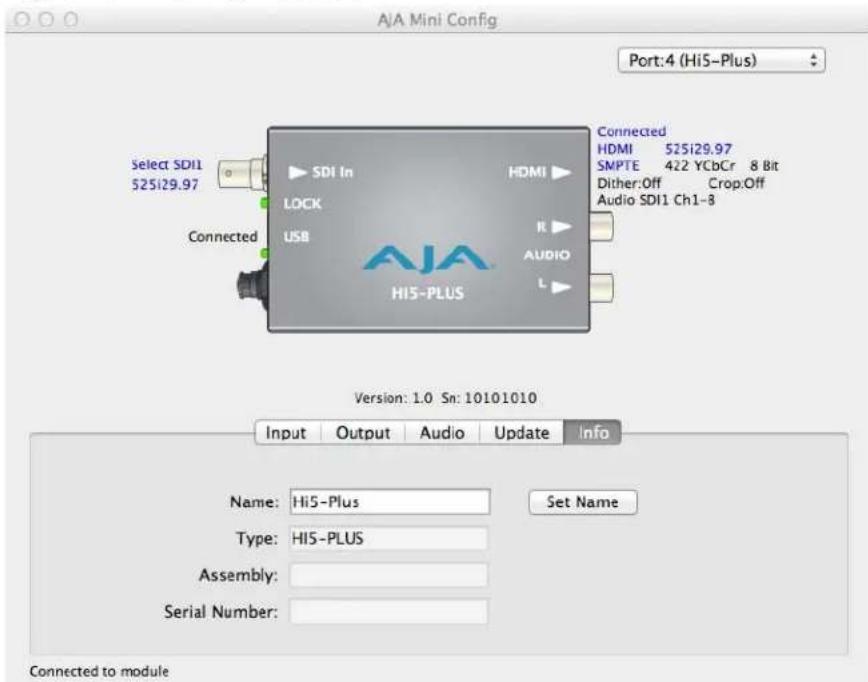Click the red close window button
The image size is (868, 682).
coord(22,19)
